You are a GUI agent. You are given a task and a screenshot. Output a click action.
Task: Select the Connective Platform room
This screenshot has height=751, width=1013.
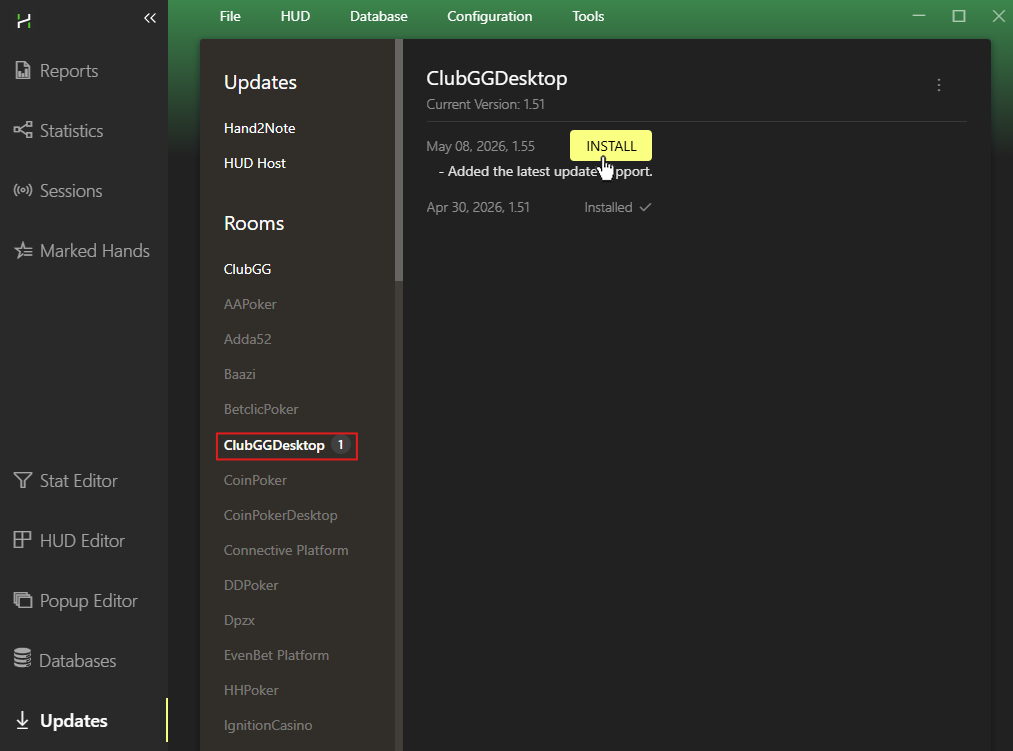tap(286, 550)
